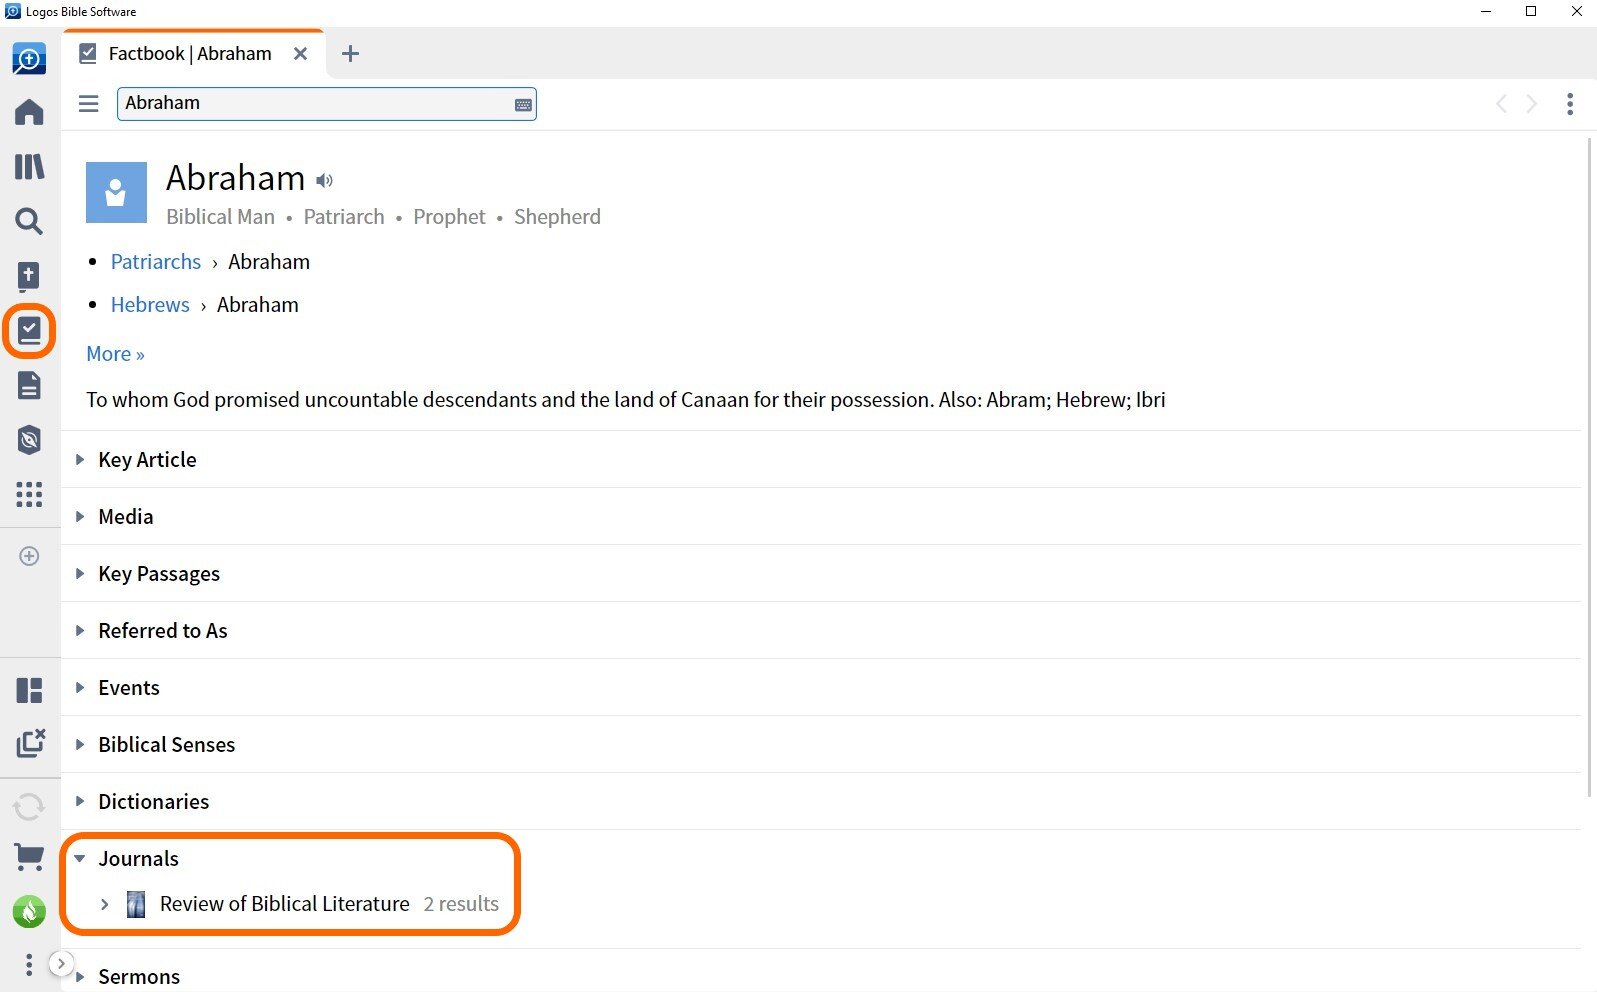Open the Home icon in sidebar
This screenshot has width=1597, height=992.
click(29, 112)
